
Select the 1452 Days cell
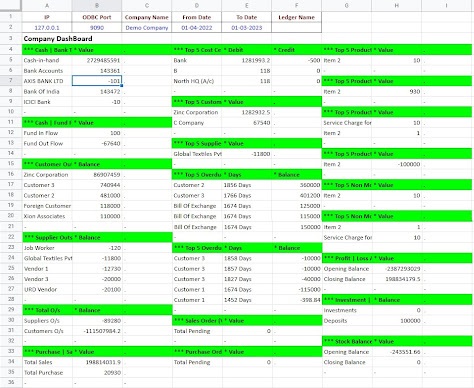(247, 300)
